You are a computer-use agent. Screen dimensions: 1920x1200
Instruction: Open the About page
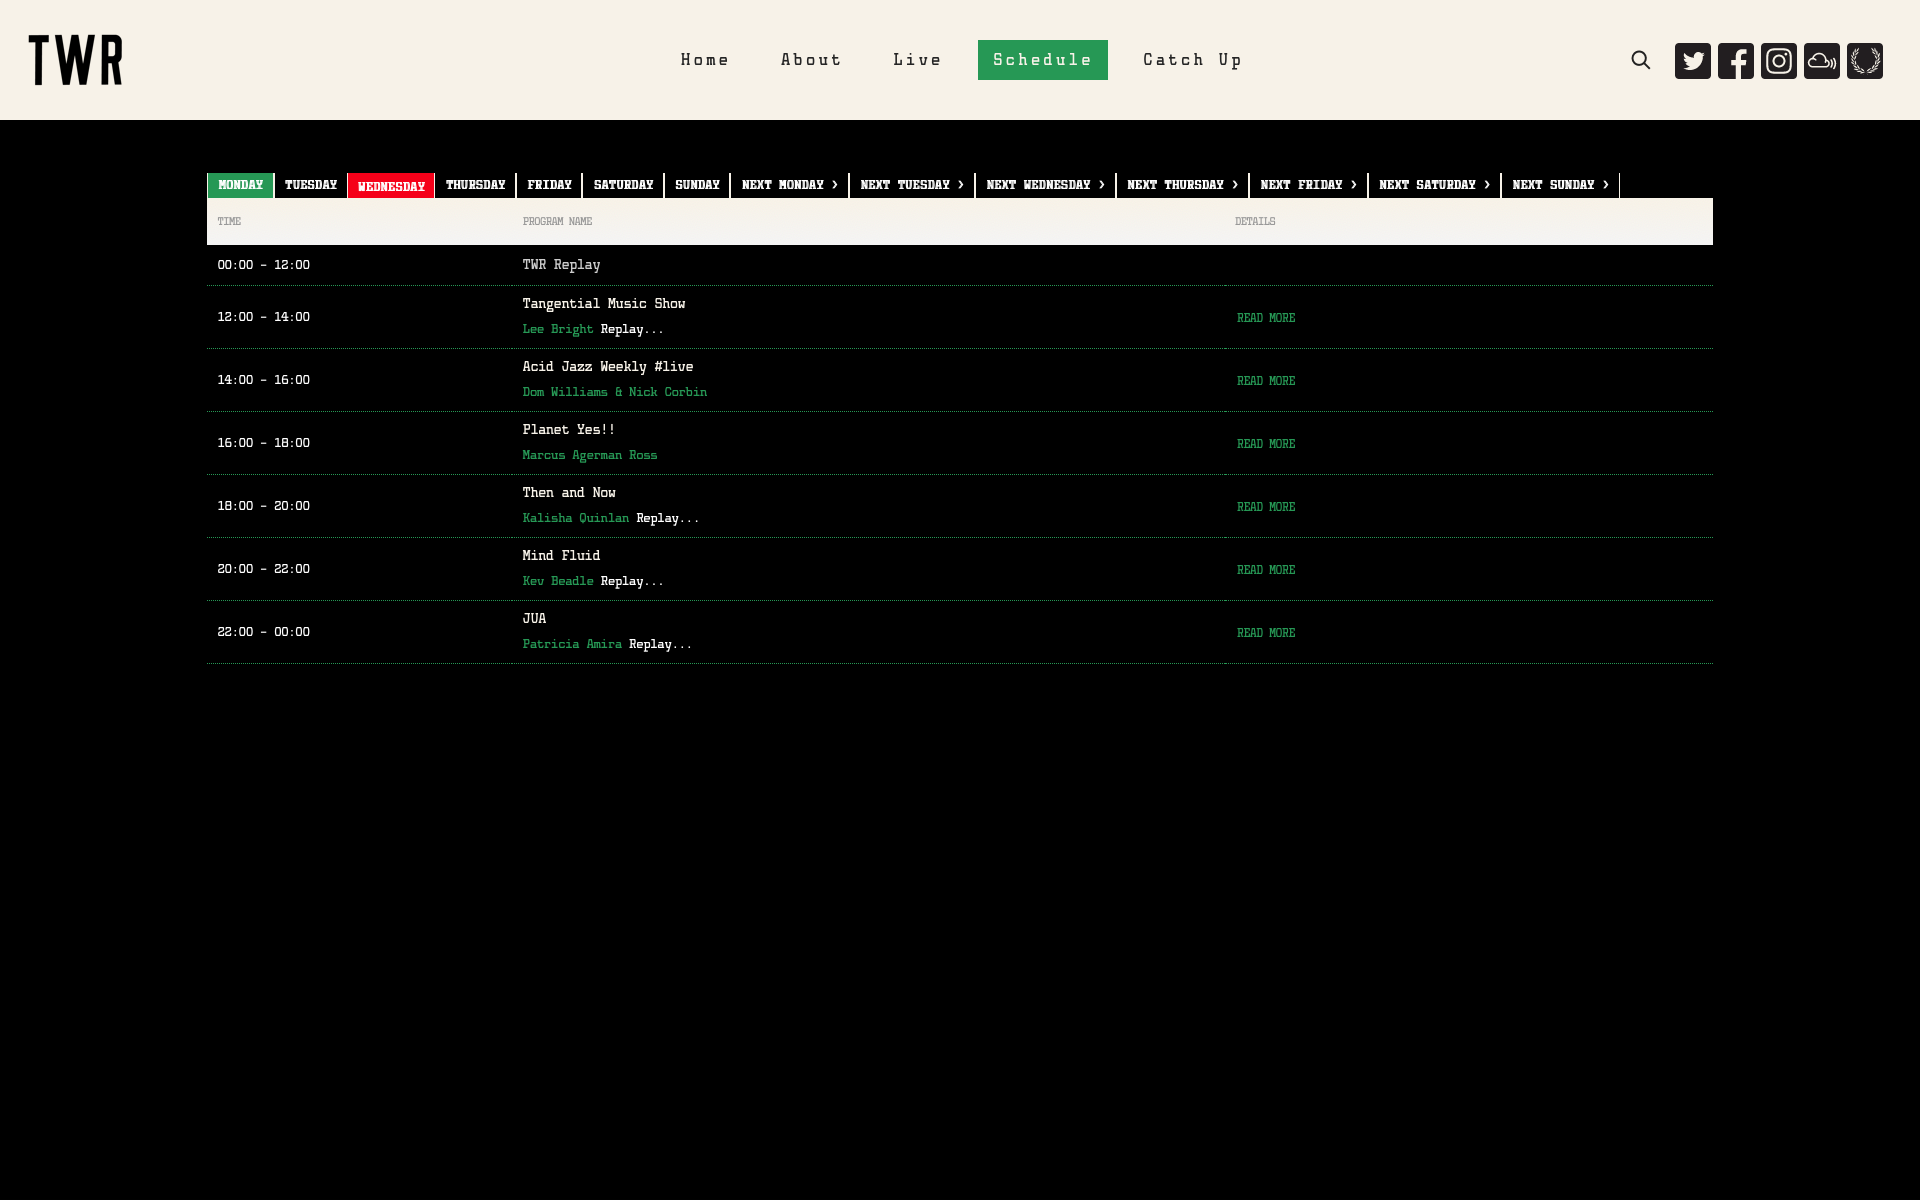(x=811, y=60)
